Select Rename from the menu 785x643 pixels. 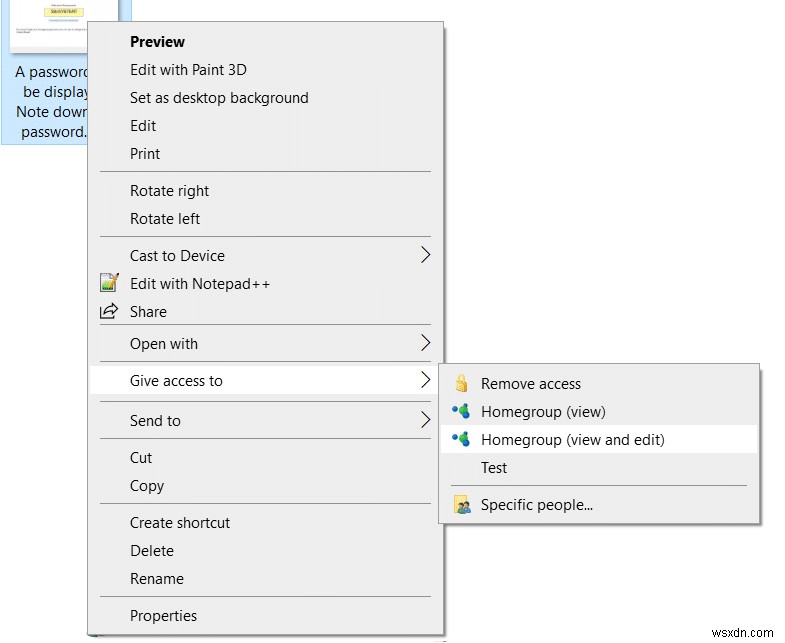157,578
